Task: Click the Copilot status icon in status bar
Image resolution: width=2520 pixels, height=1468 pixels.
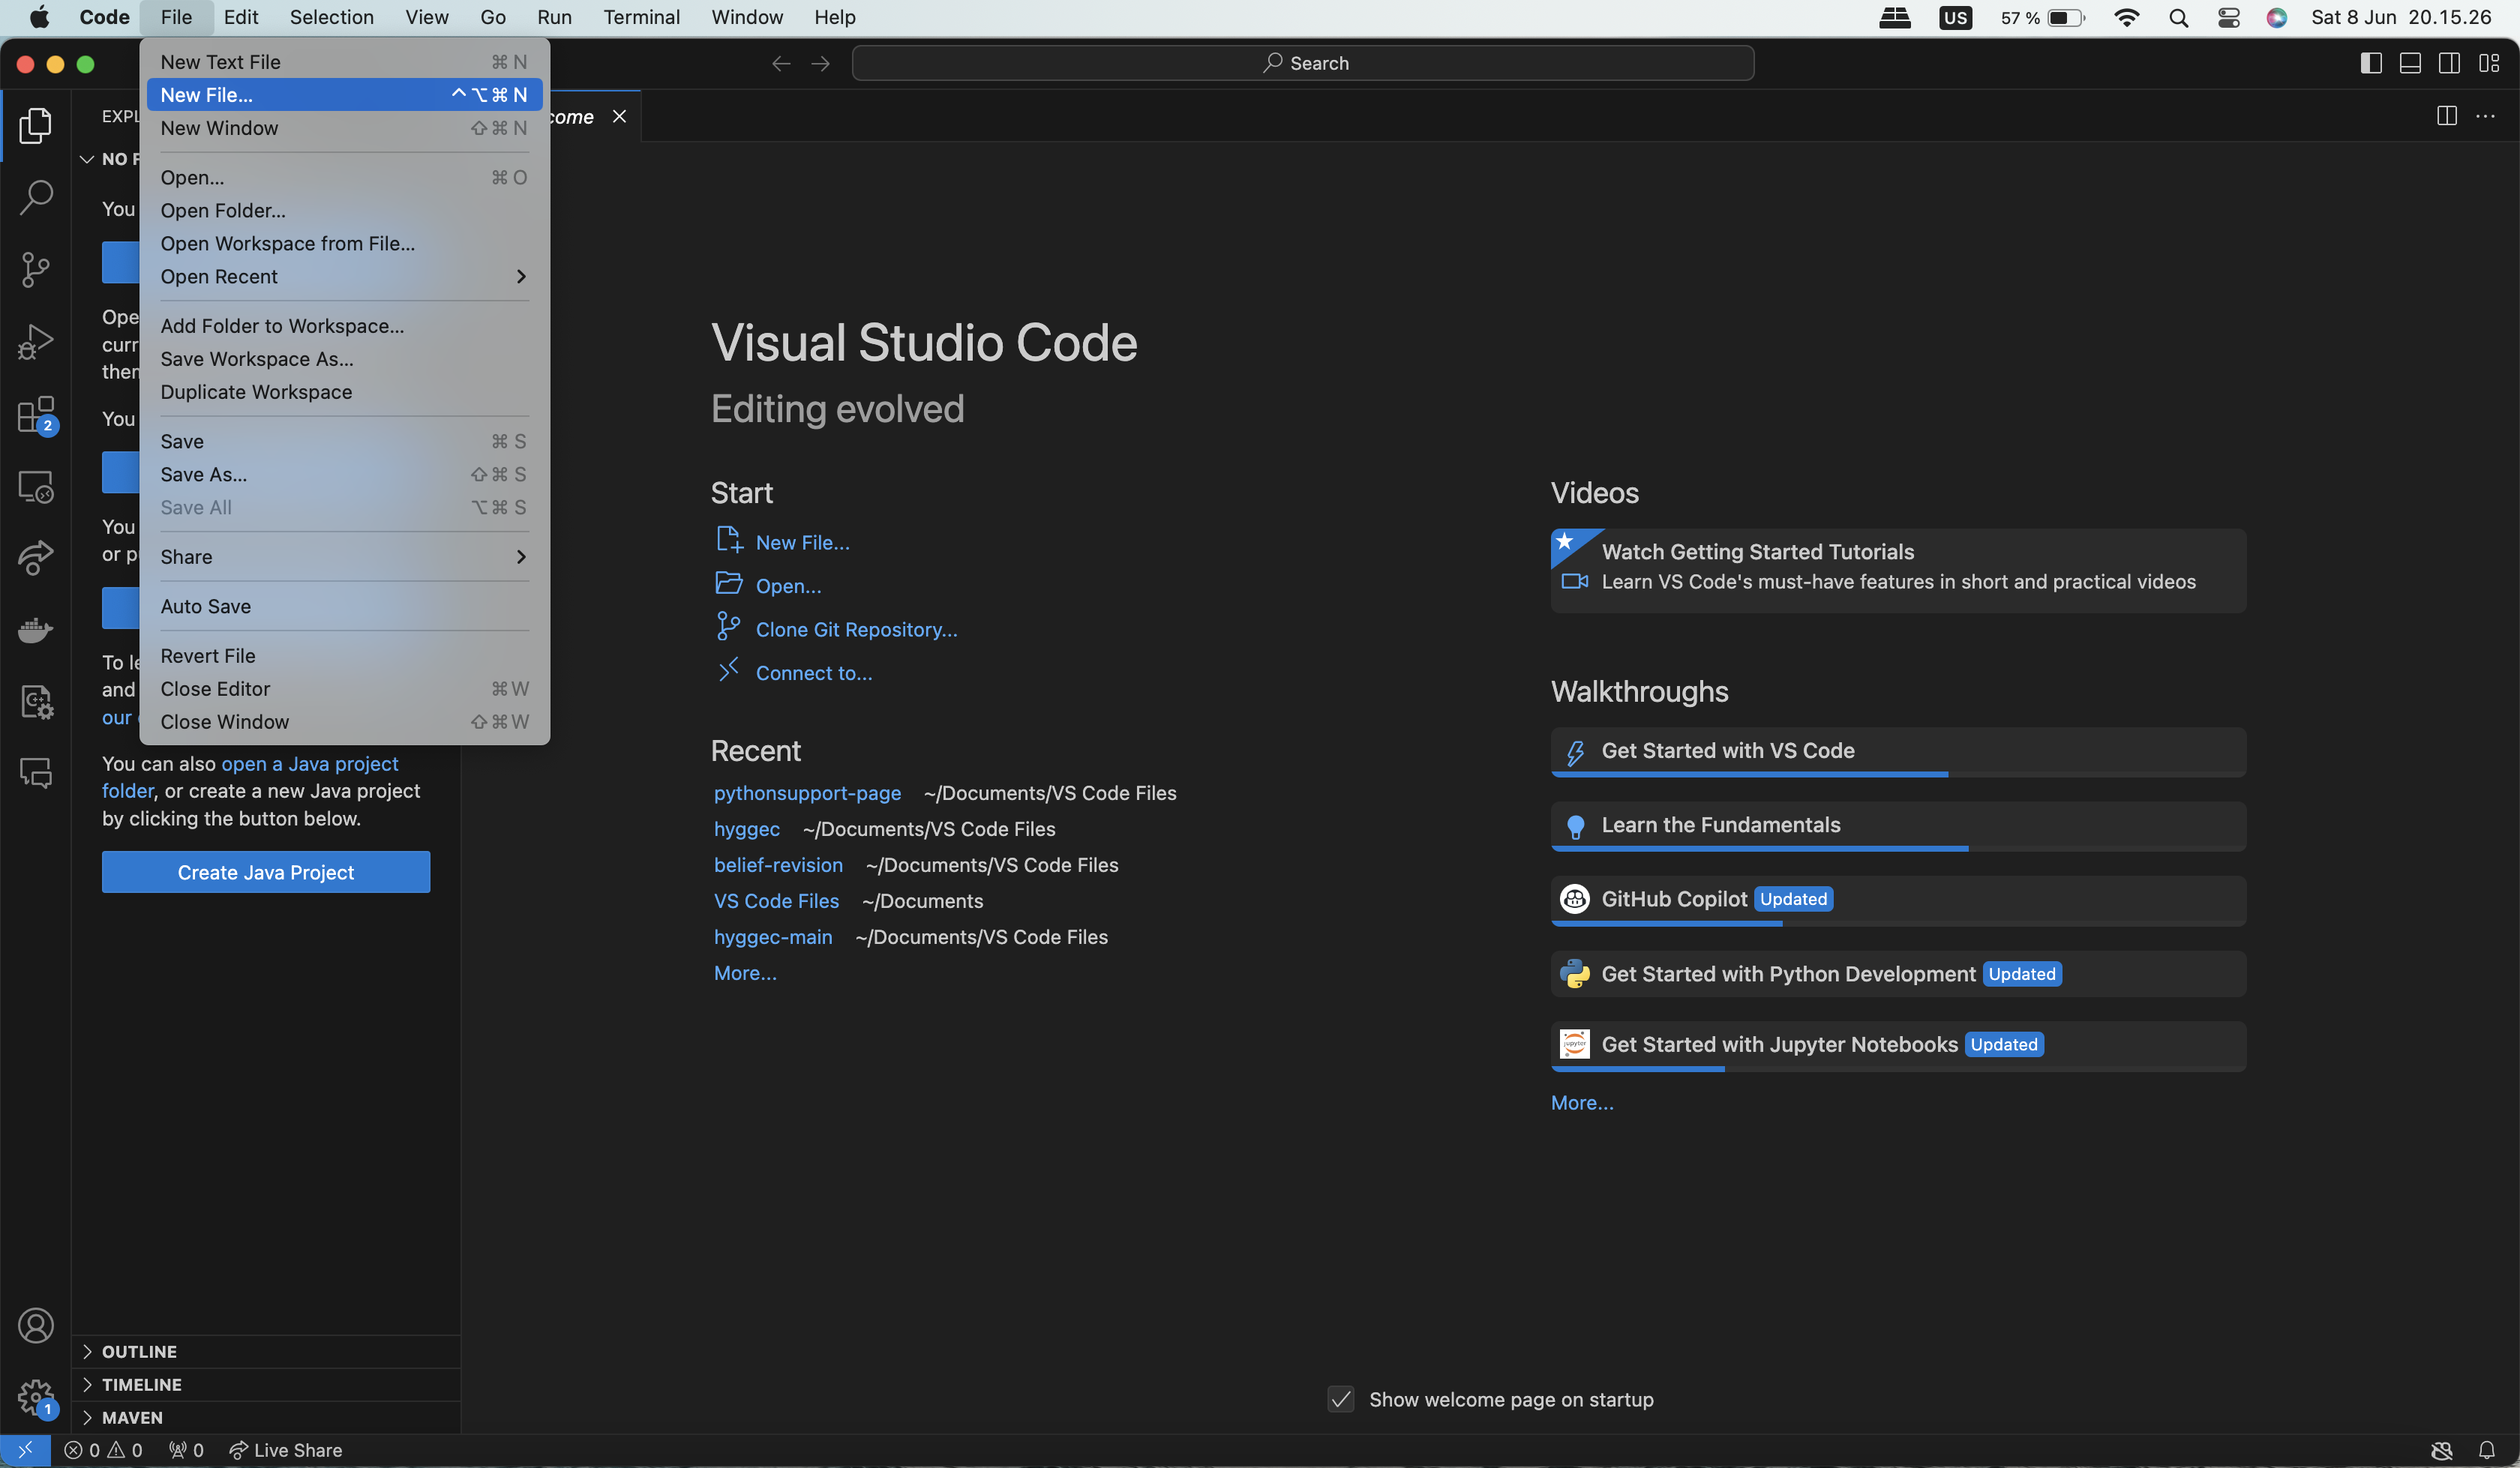Action: click(2441, 1450)
